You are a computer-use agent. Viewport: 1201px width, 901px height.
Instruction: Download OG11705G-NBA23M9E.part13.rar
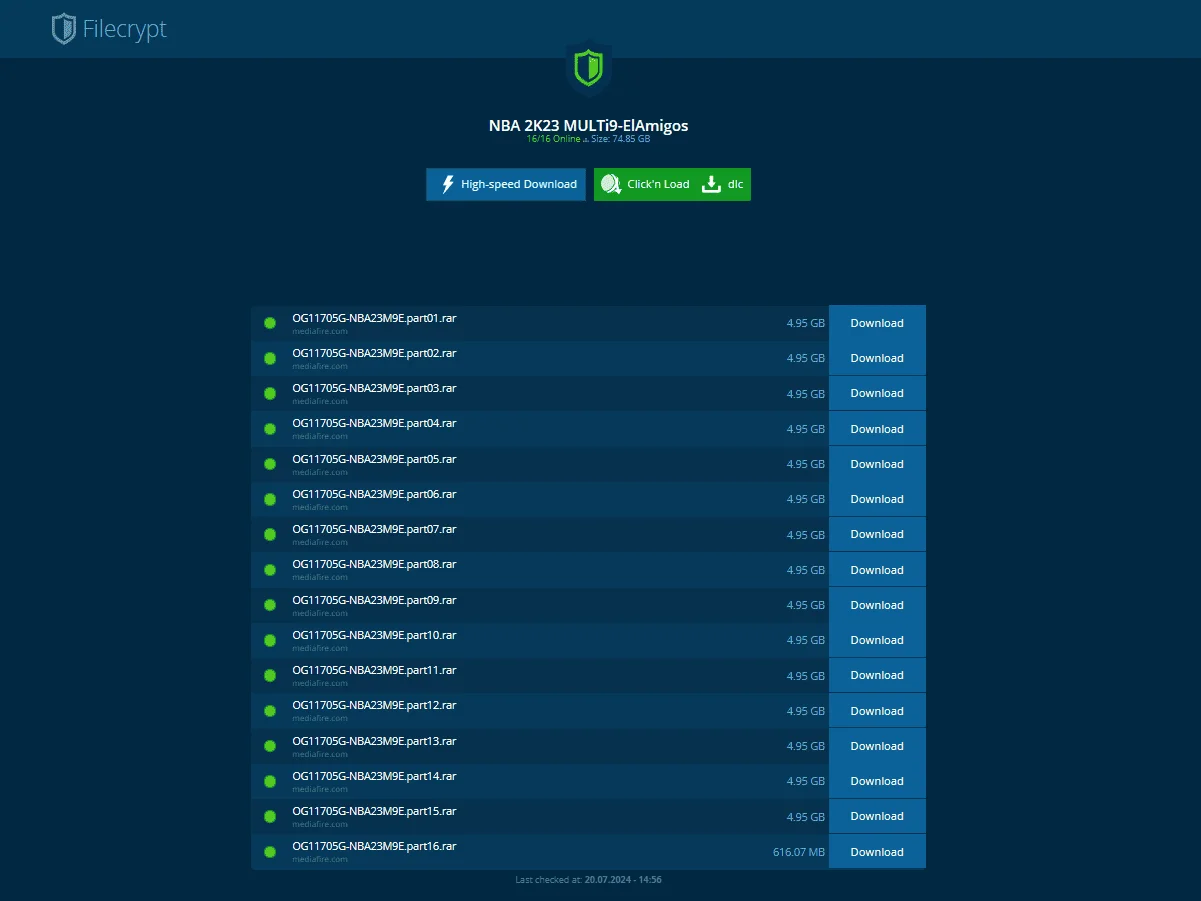click(877, 746)
